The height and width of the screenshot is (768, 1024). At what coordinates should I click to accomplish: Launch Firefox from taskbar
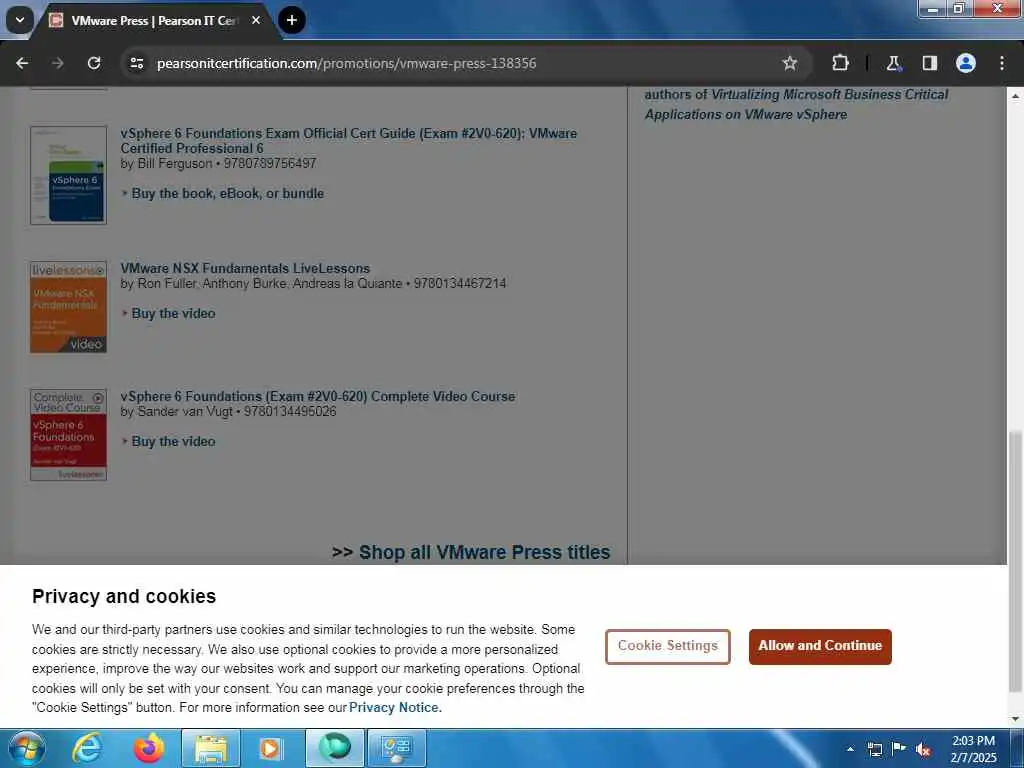pos(149,748)
